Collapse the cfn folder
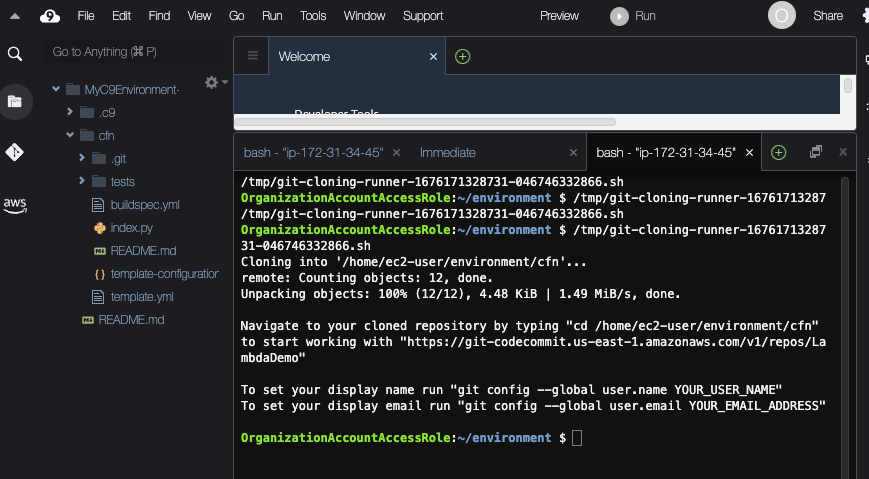This screenshot has width=869, height=479. click(x=70, y=135)
